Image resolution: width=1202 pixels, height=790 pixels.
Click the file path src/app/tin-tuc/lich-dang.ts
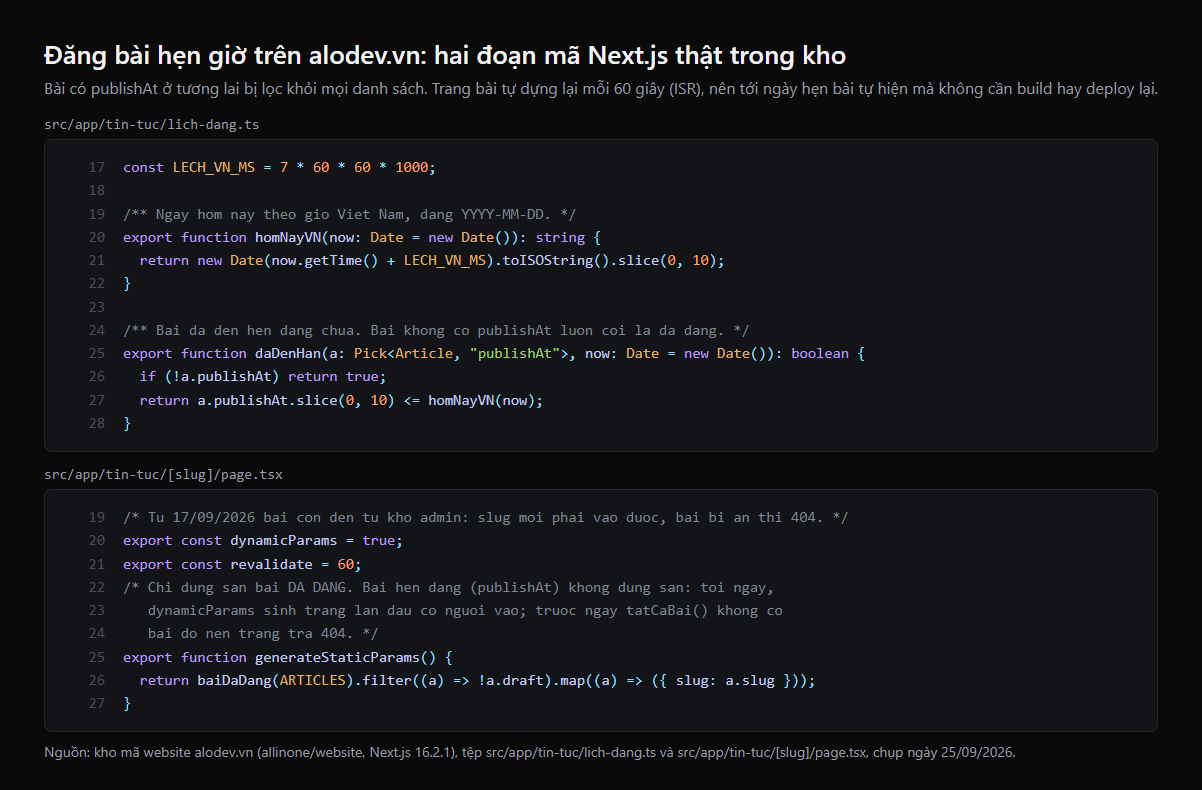[153, 124]
